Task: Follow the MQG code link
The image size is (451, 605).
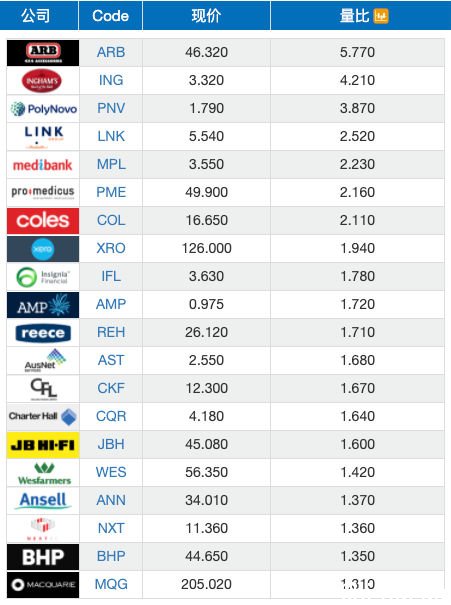Action: tap(111, 584)
